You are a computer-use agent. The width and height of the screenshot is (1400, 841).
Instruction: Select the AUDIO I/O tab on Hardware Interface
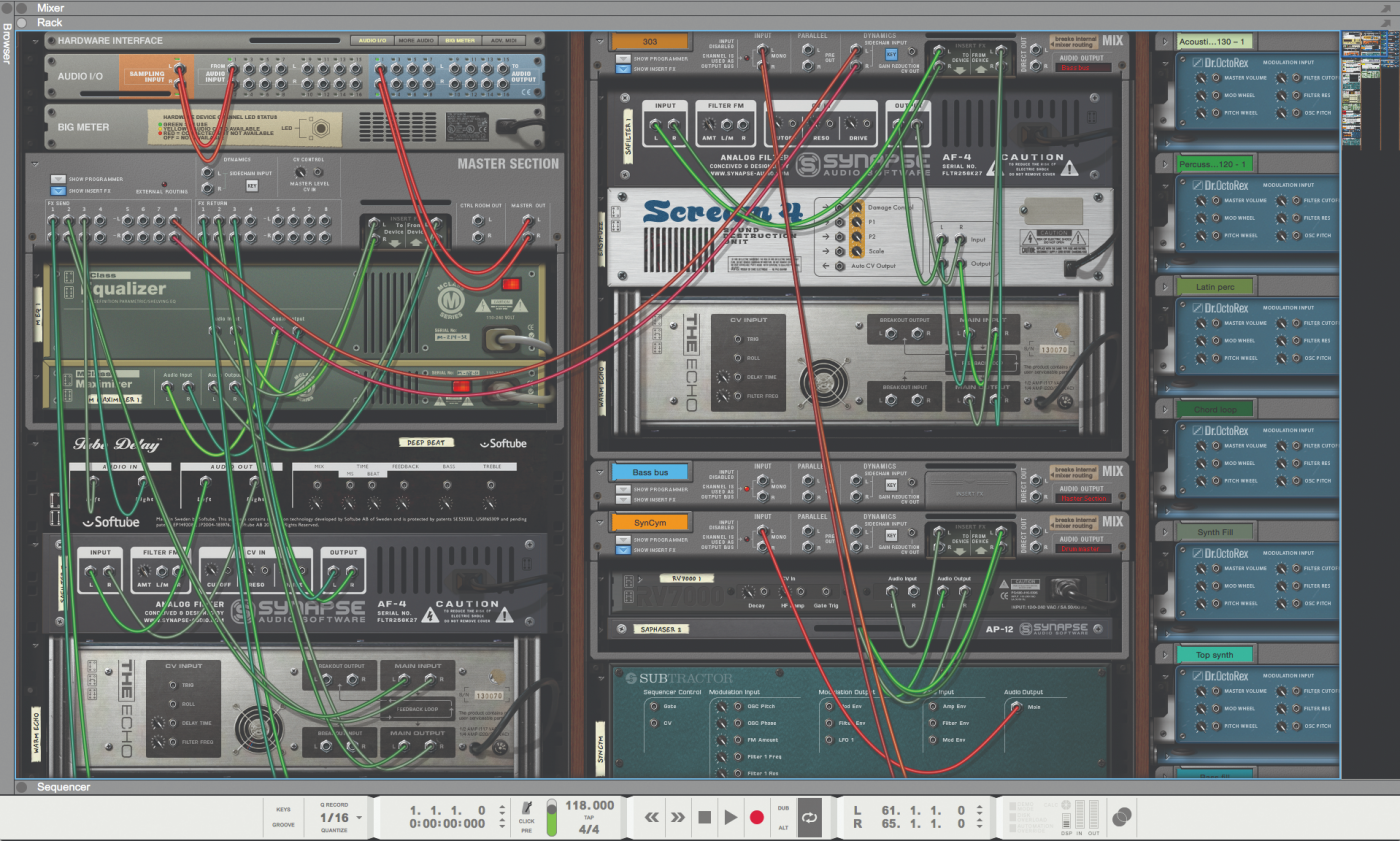[x=372, y=41]
